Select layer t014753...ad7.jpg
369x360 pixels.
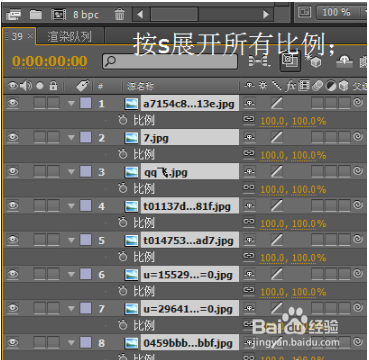[190, 240]
